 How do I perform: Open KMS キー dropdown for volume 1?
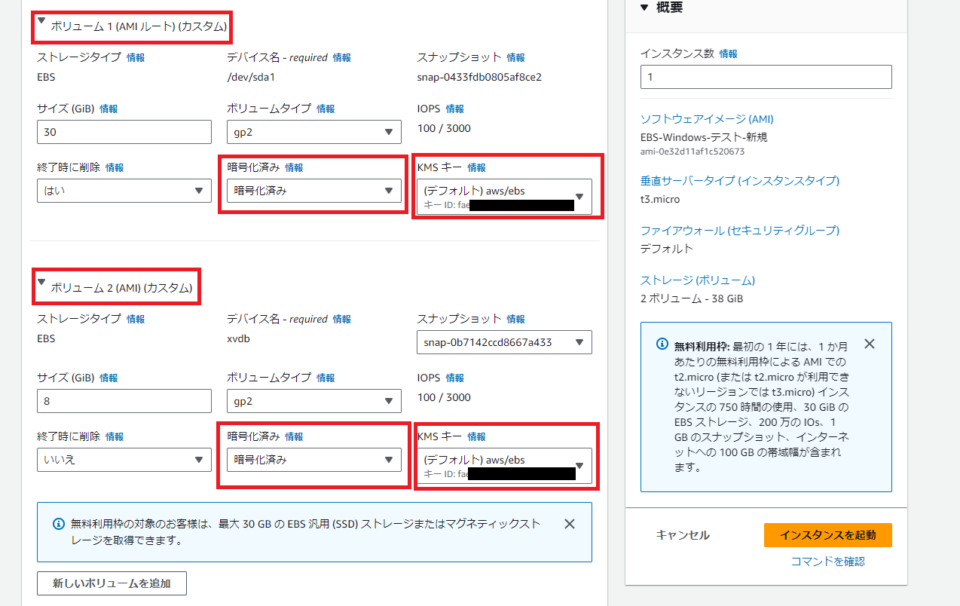click(x=504, y=196)
